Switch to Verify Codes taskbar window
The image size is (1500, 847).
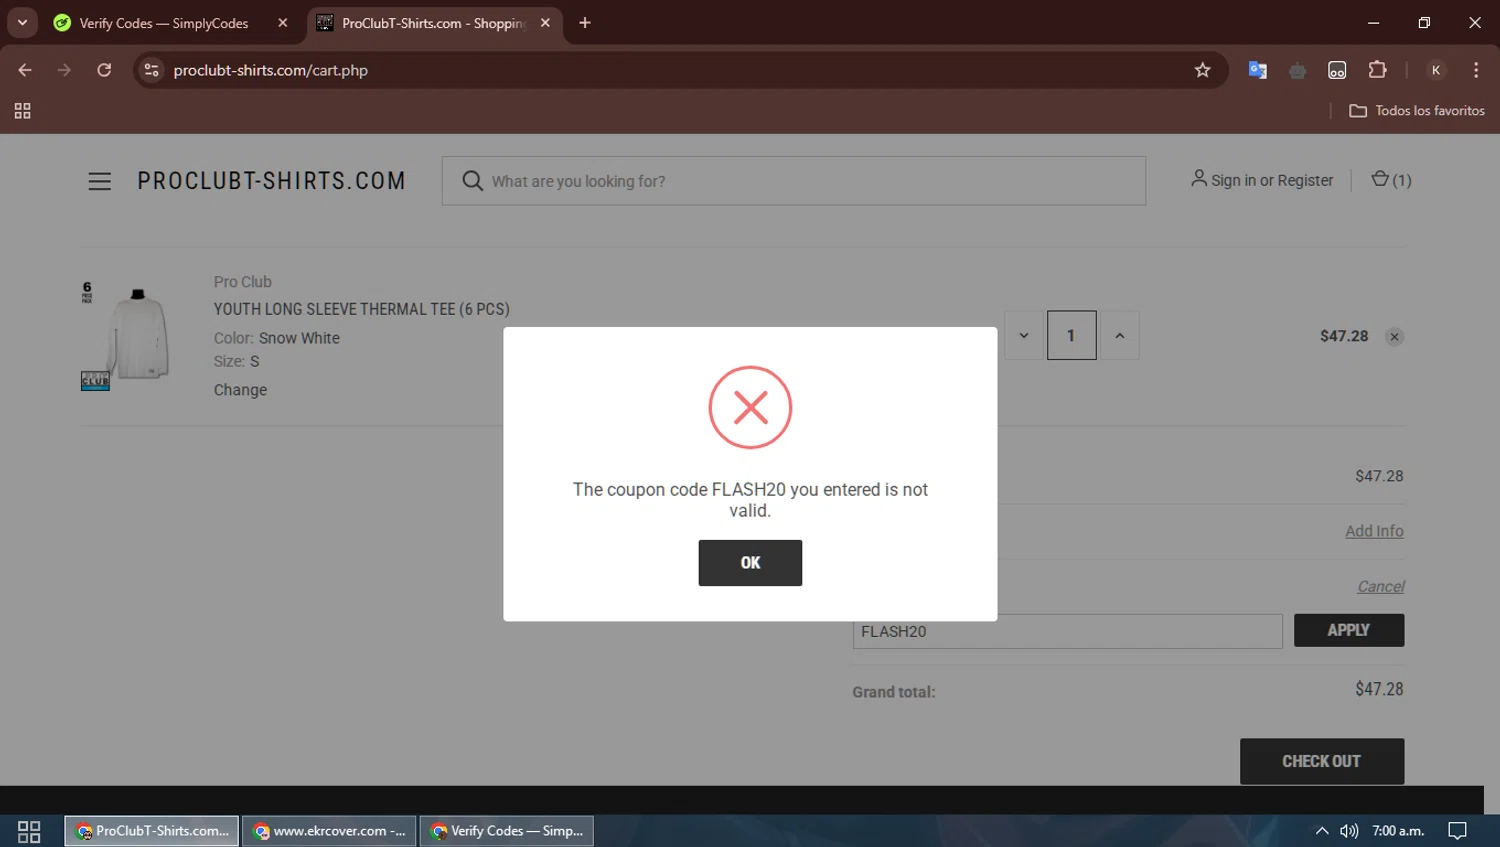coord(507,831)
